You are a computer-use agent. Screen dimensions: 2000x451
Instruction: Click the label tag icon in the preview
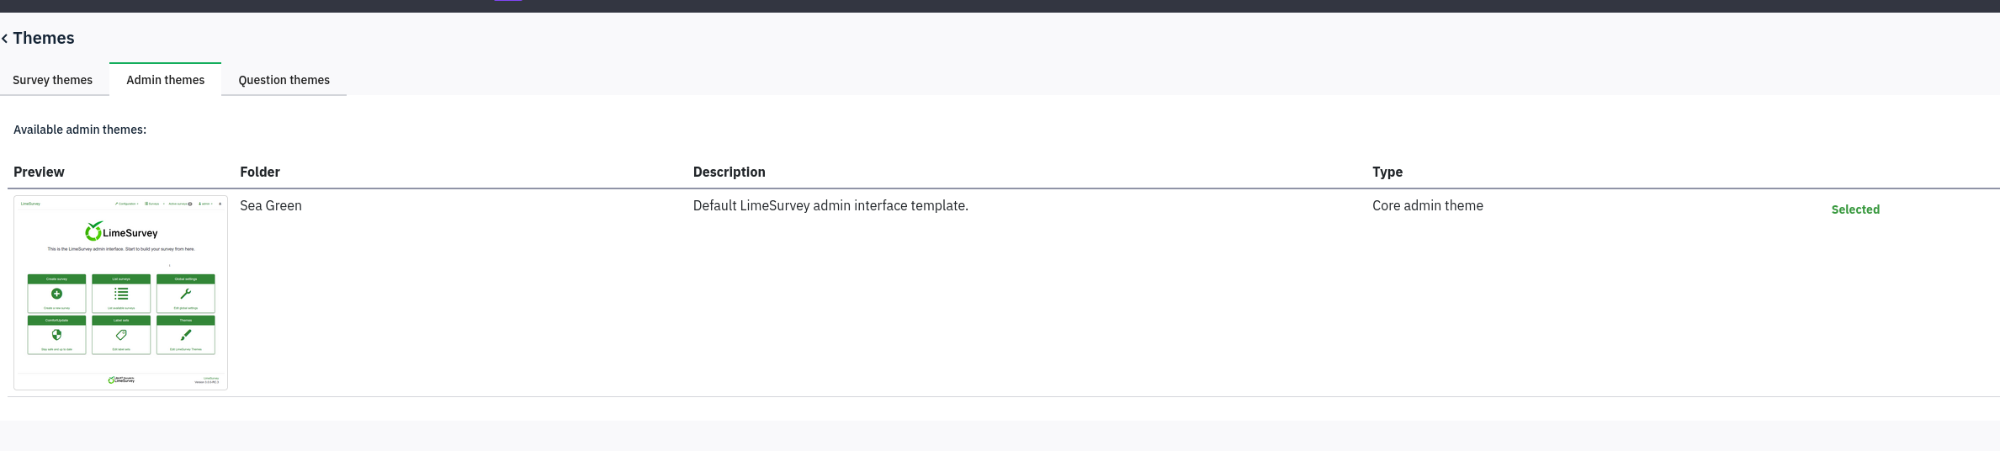[x=121, y=335]
